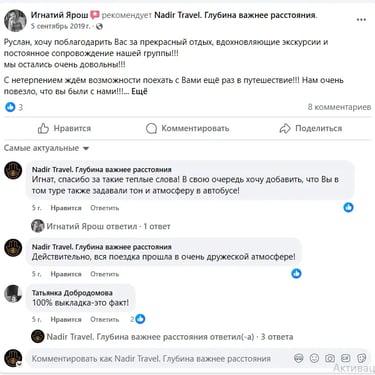
Task: Expand full post text via 'Ещё'
Action: (x=139, y=91)
